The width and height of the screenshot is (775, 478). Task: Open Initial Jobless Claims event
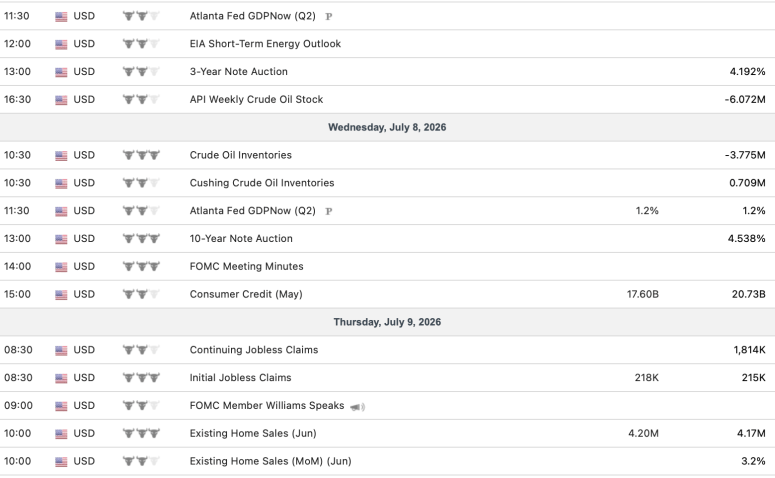(241, 378)
